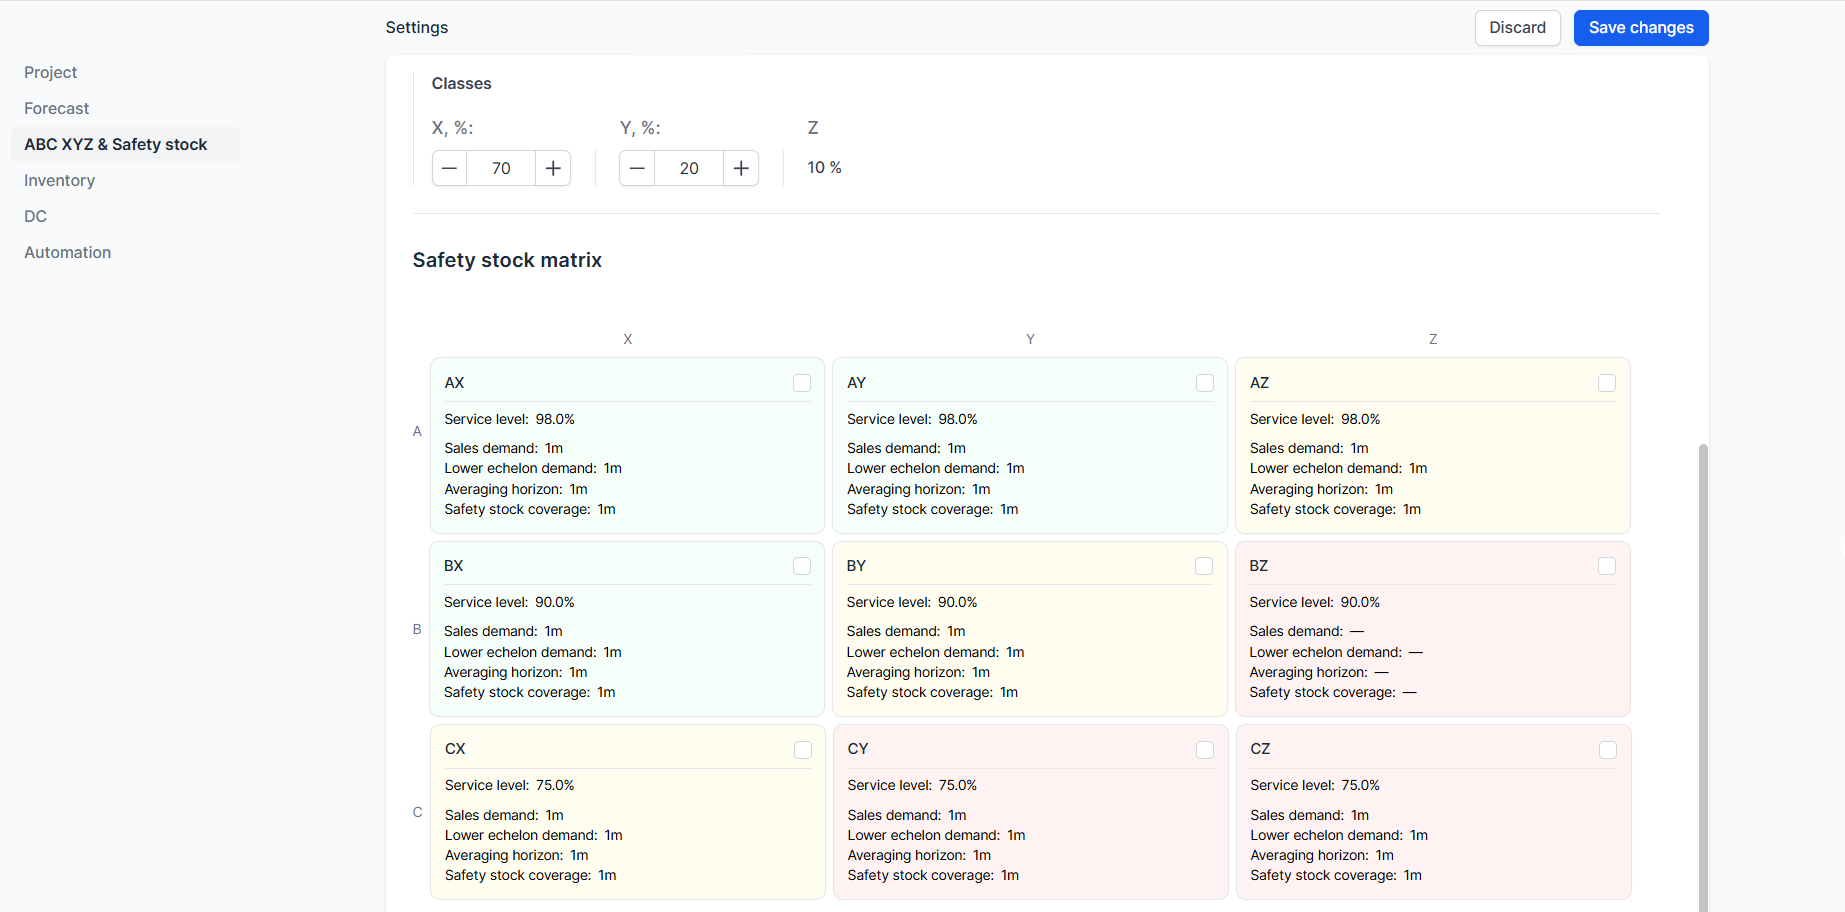Check the AZ card checkbox
The height and width of the screenshot is (912, 1845).
click(x=1607, y=383)
